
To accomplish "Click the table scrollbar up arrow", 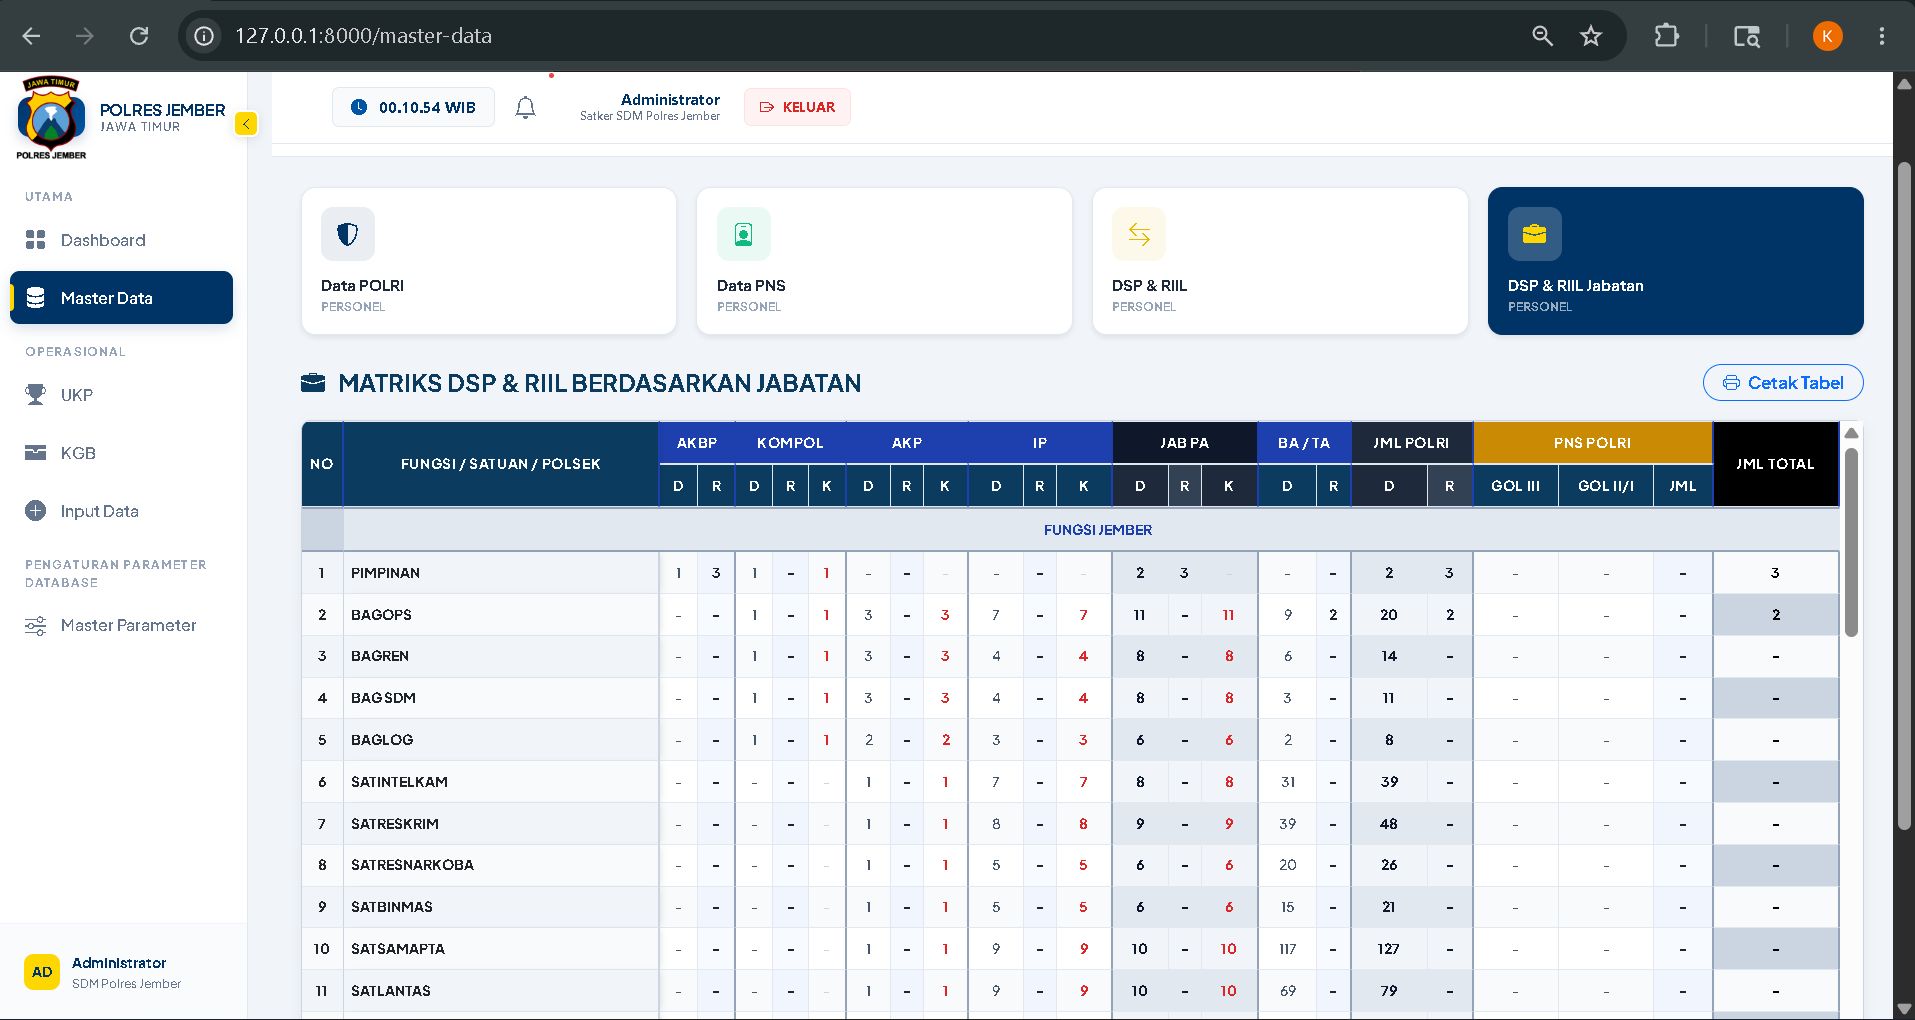I will (x=1851, y=433).
